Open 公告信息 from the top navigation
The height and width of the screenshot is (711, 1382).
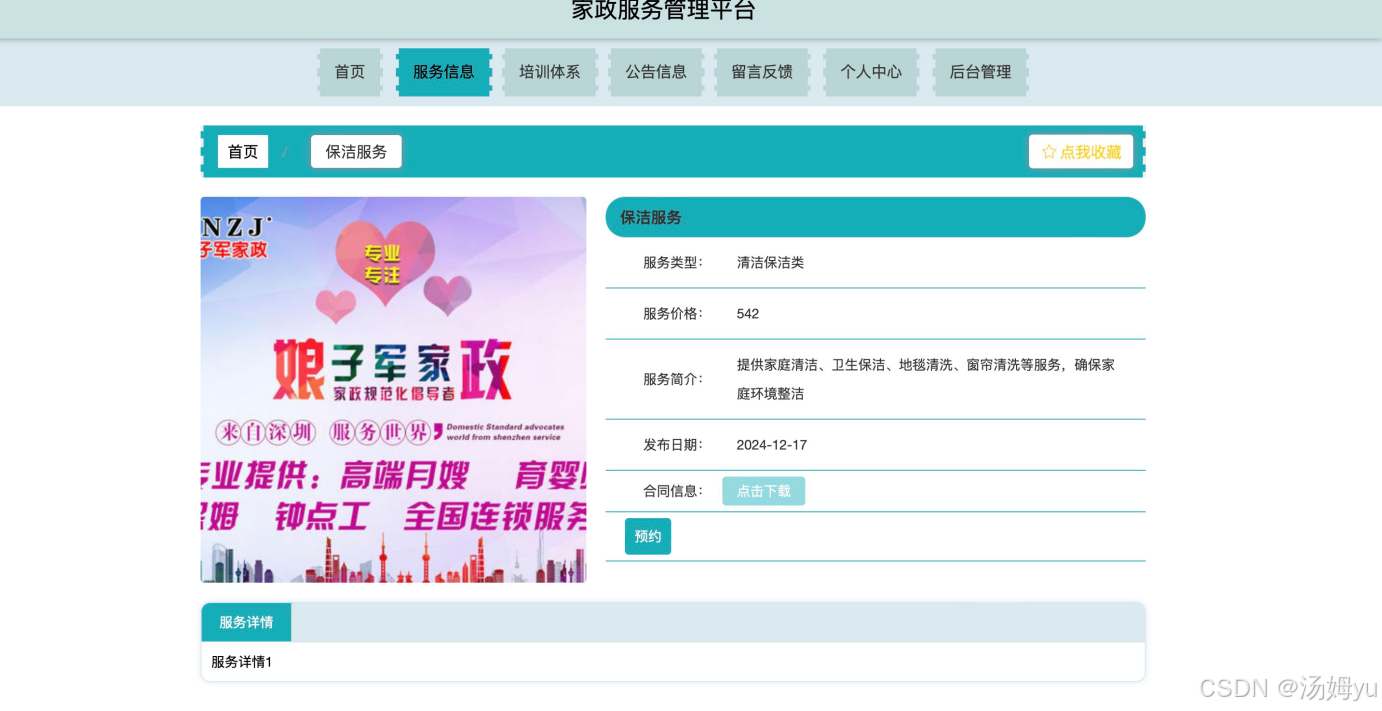pyautogui.click(x=656, y=72)
